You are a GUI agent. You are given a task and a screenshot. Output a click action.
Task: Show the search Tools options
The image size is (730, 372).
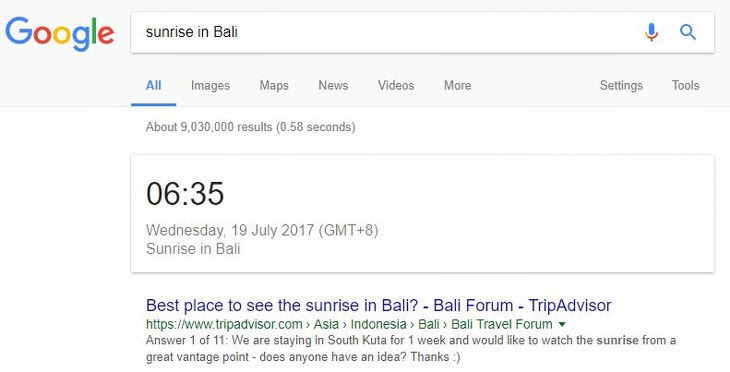(x=685, y=85)
